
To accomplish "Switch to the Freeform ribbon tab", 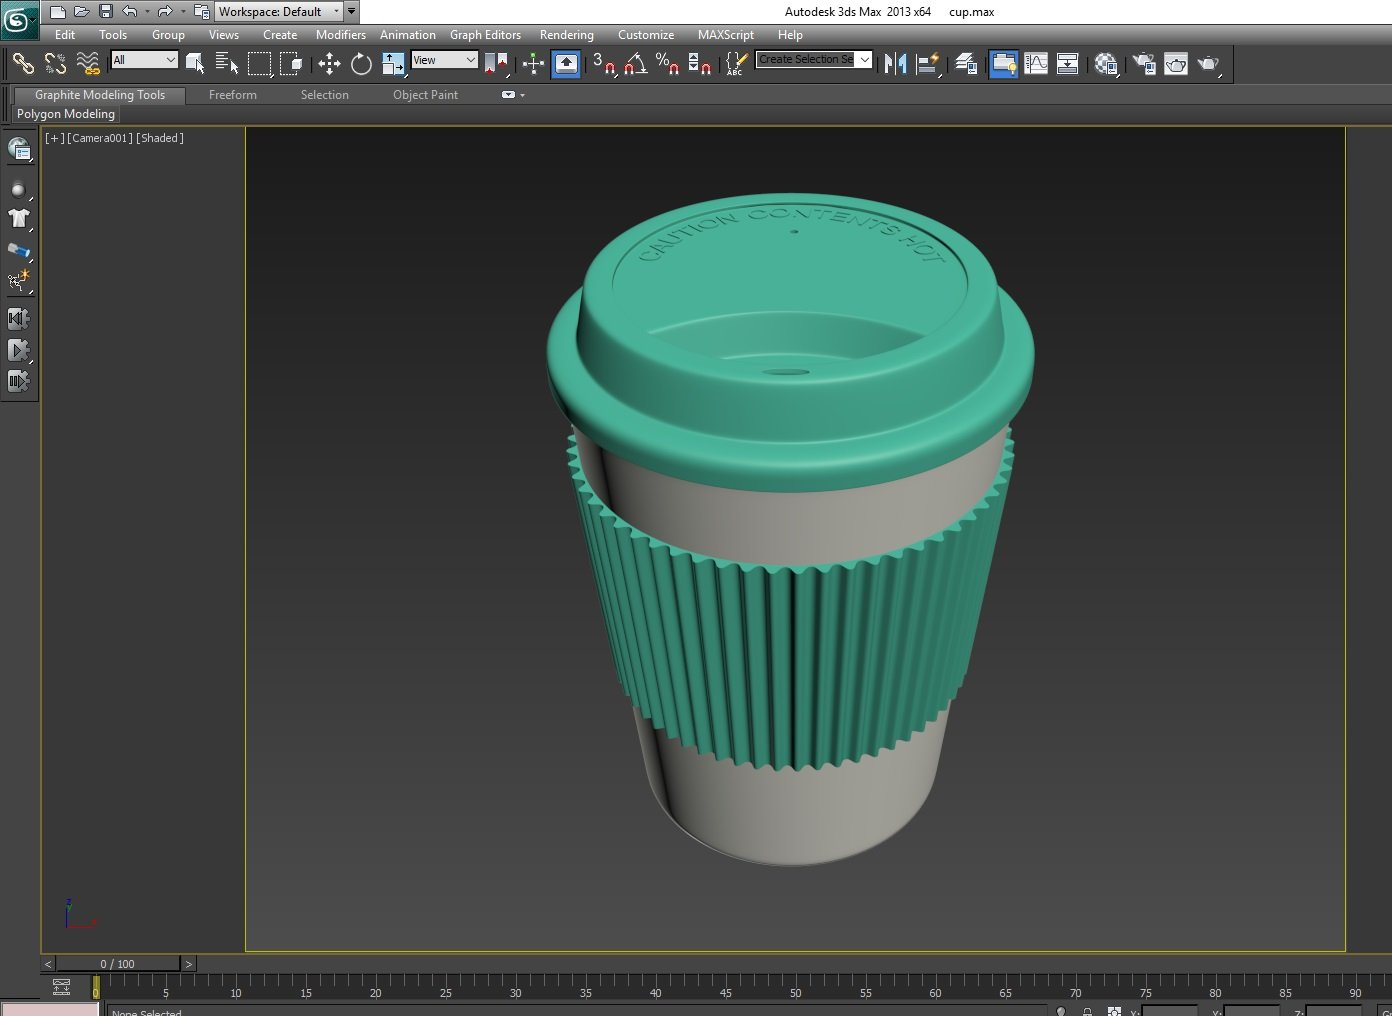I will coord(232,94).
